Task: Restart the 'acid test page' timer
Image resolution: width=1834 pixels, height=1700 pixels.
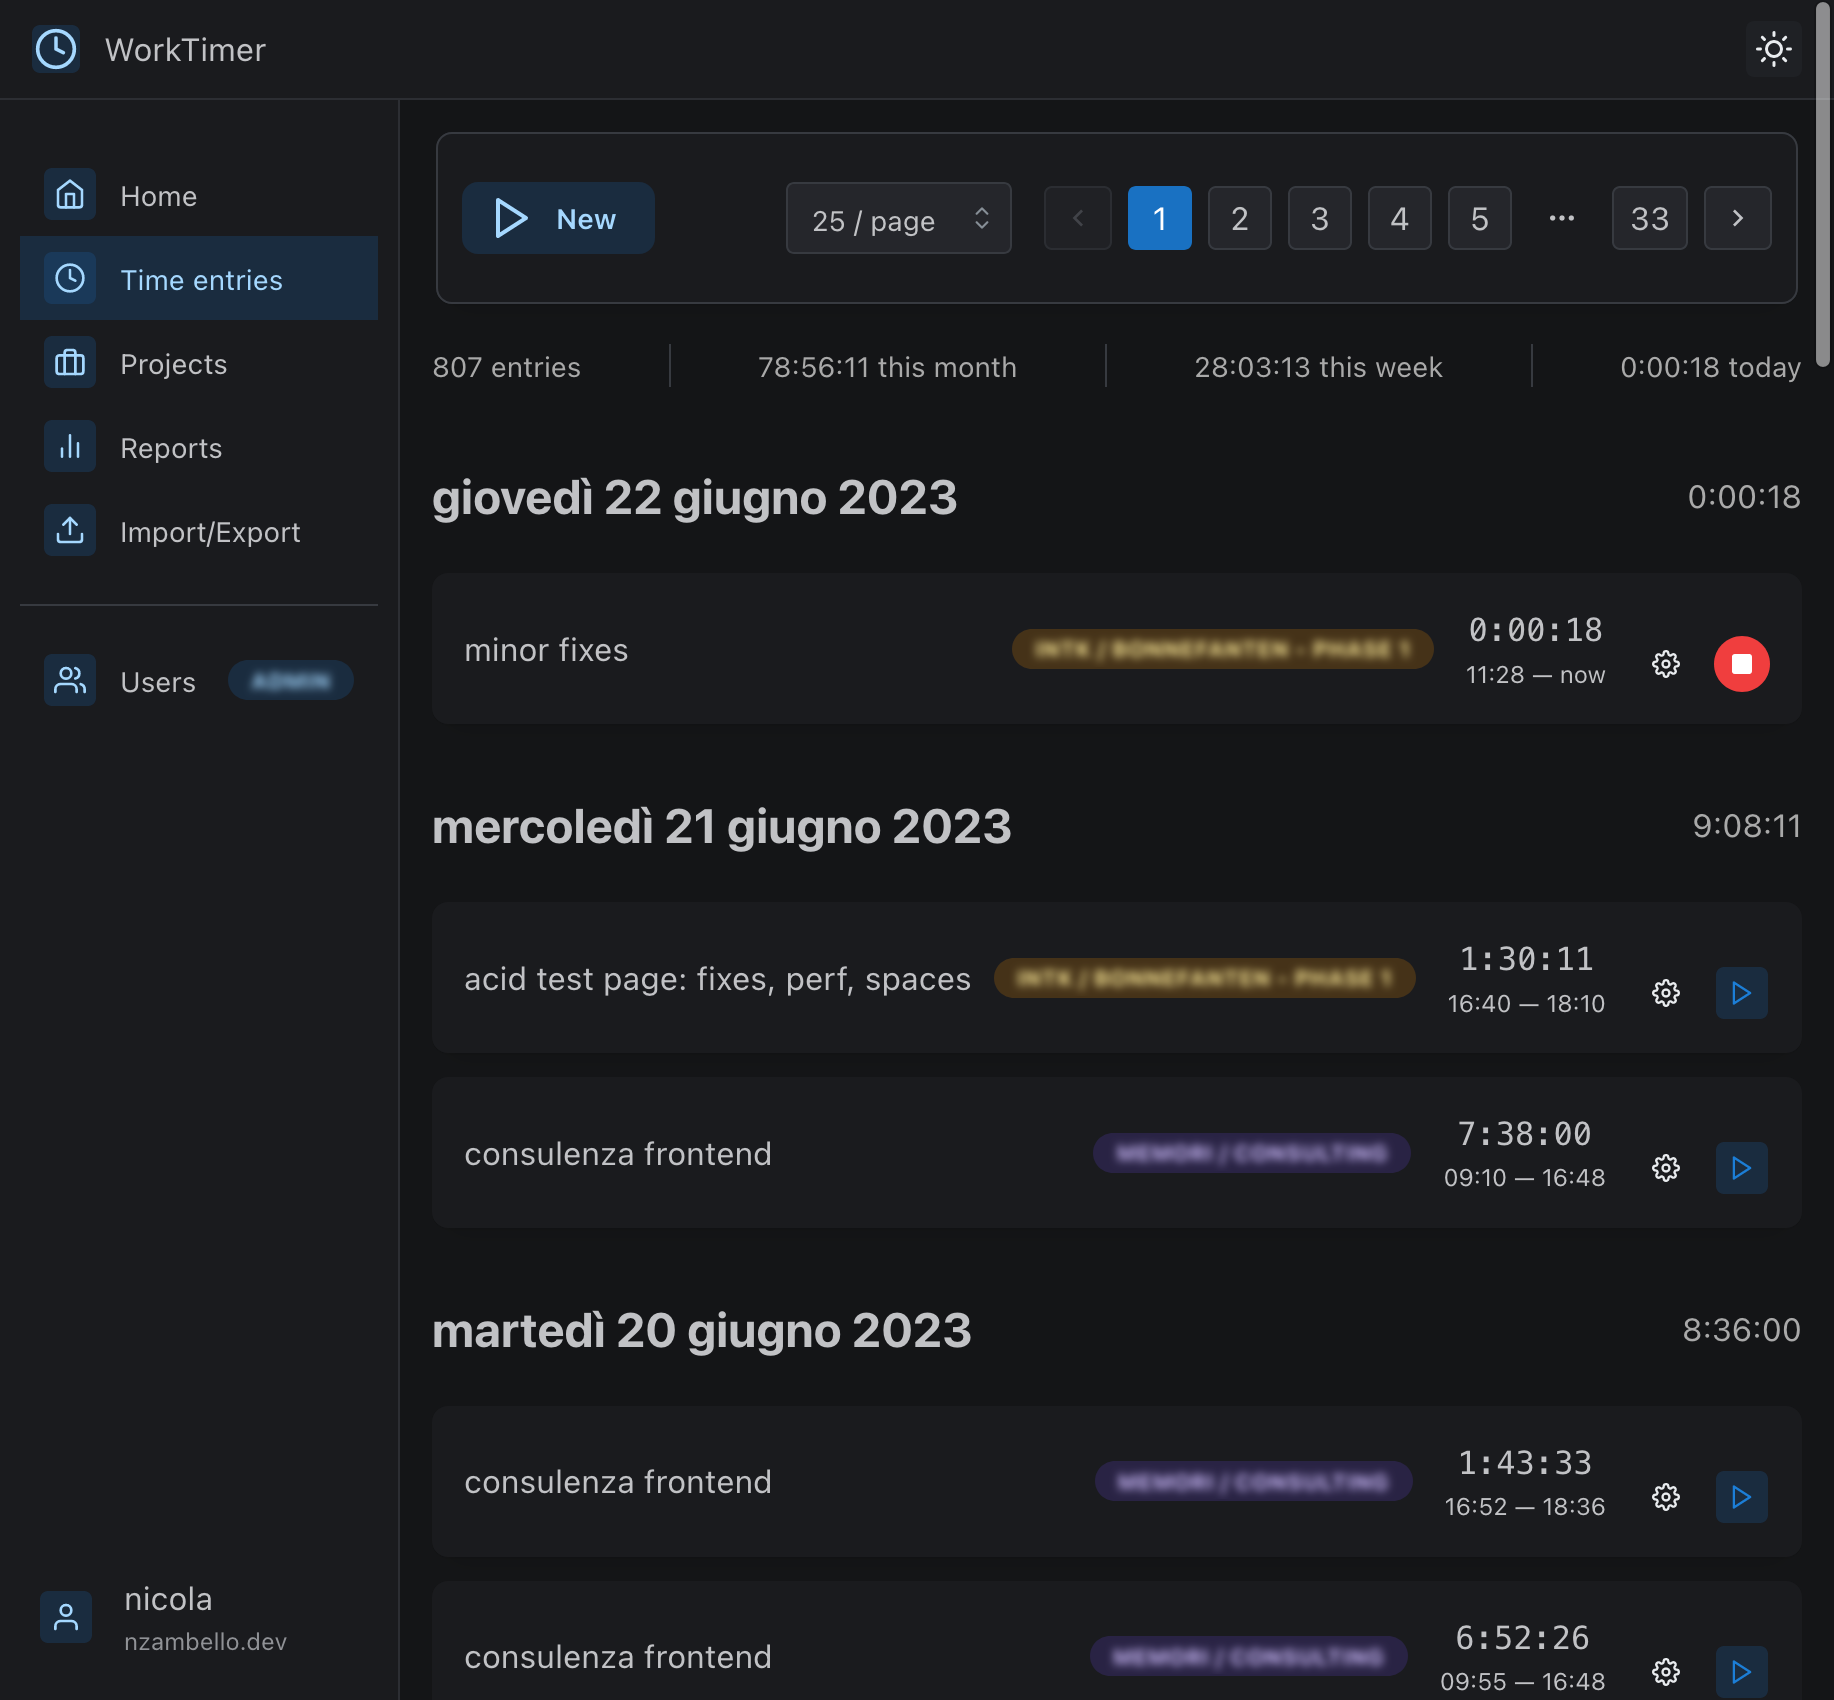Action: (x=1741, y=993)
